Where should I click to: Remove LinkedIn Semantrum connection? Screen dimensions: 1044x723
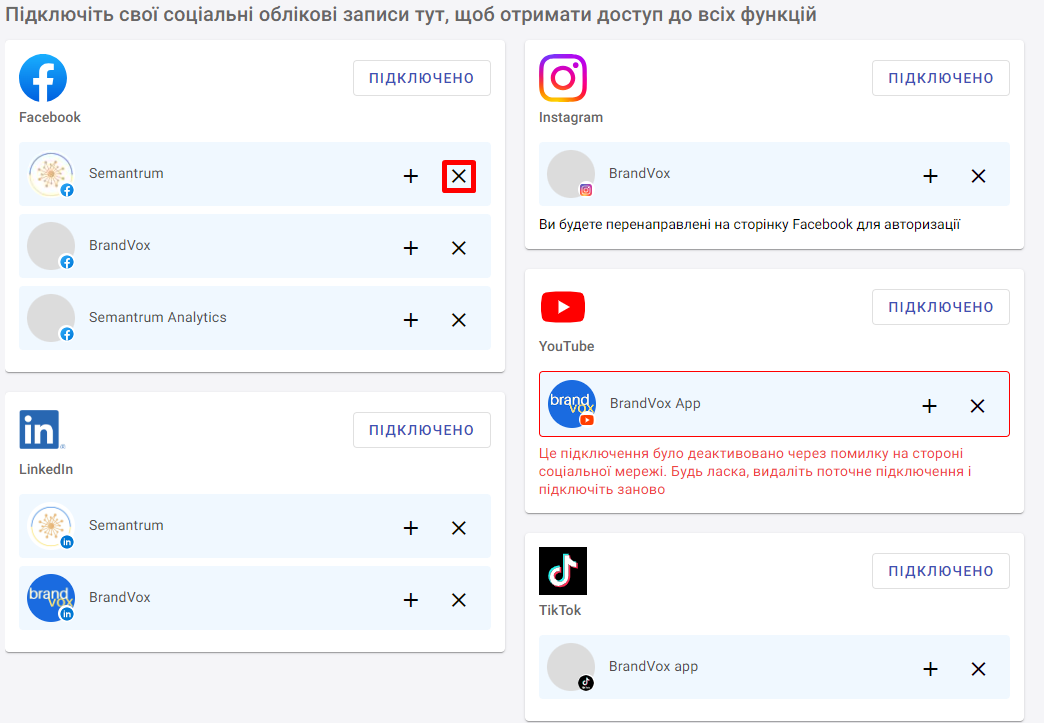pos(459,528)
